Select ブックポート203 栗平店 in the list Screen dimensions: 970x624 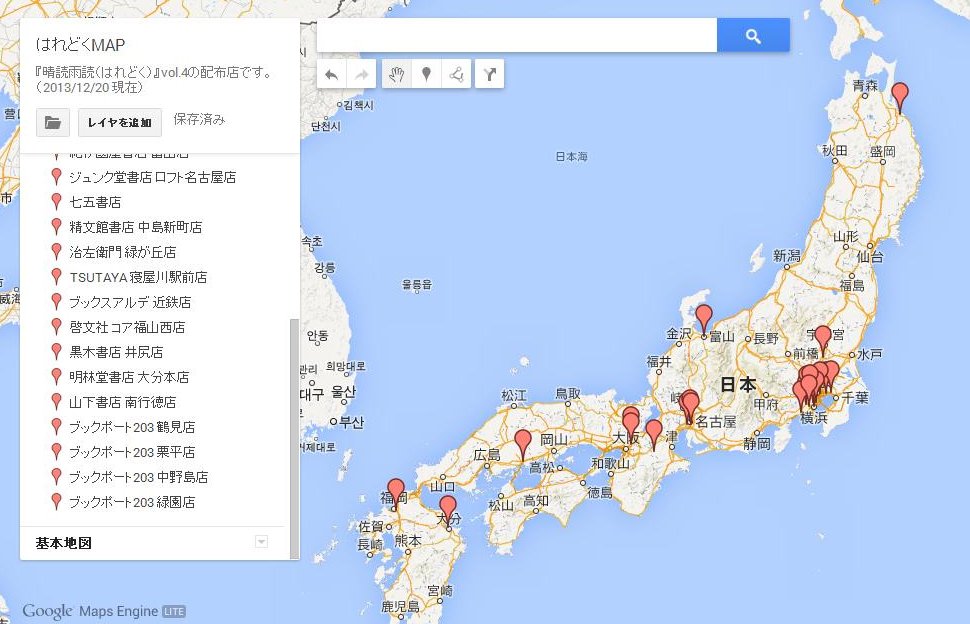tap(132, 452)
